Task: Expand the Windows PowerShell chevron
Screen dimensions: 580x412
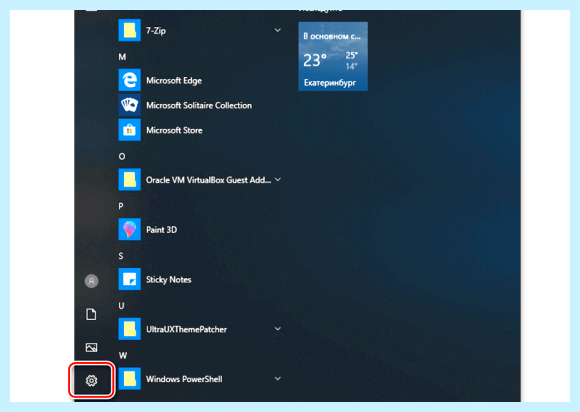Action: coord(278,378)
